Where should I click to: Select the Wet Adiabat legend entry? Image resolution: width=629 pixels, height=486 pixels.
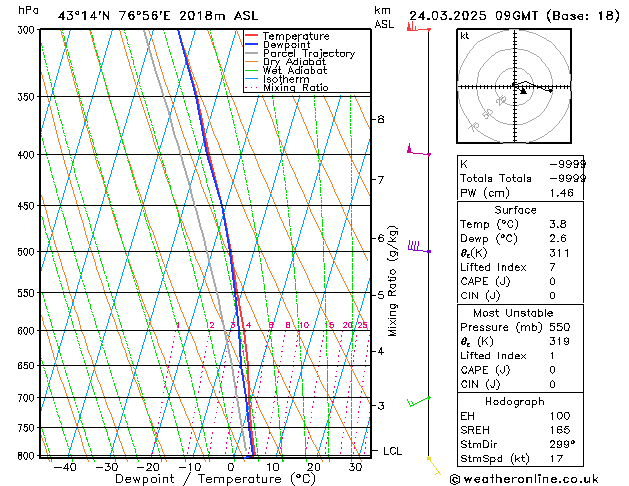294,71
